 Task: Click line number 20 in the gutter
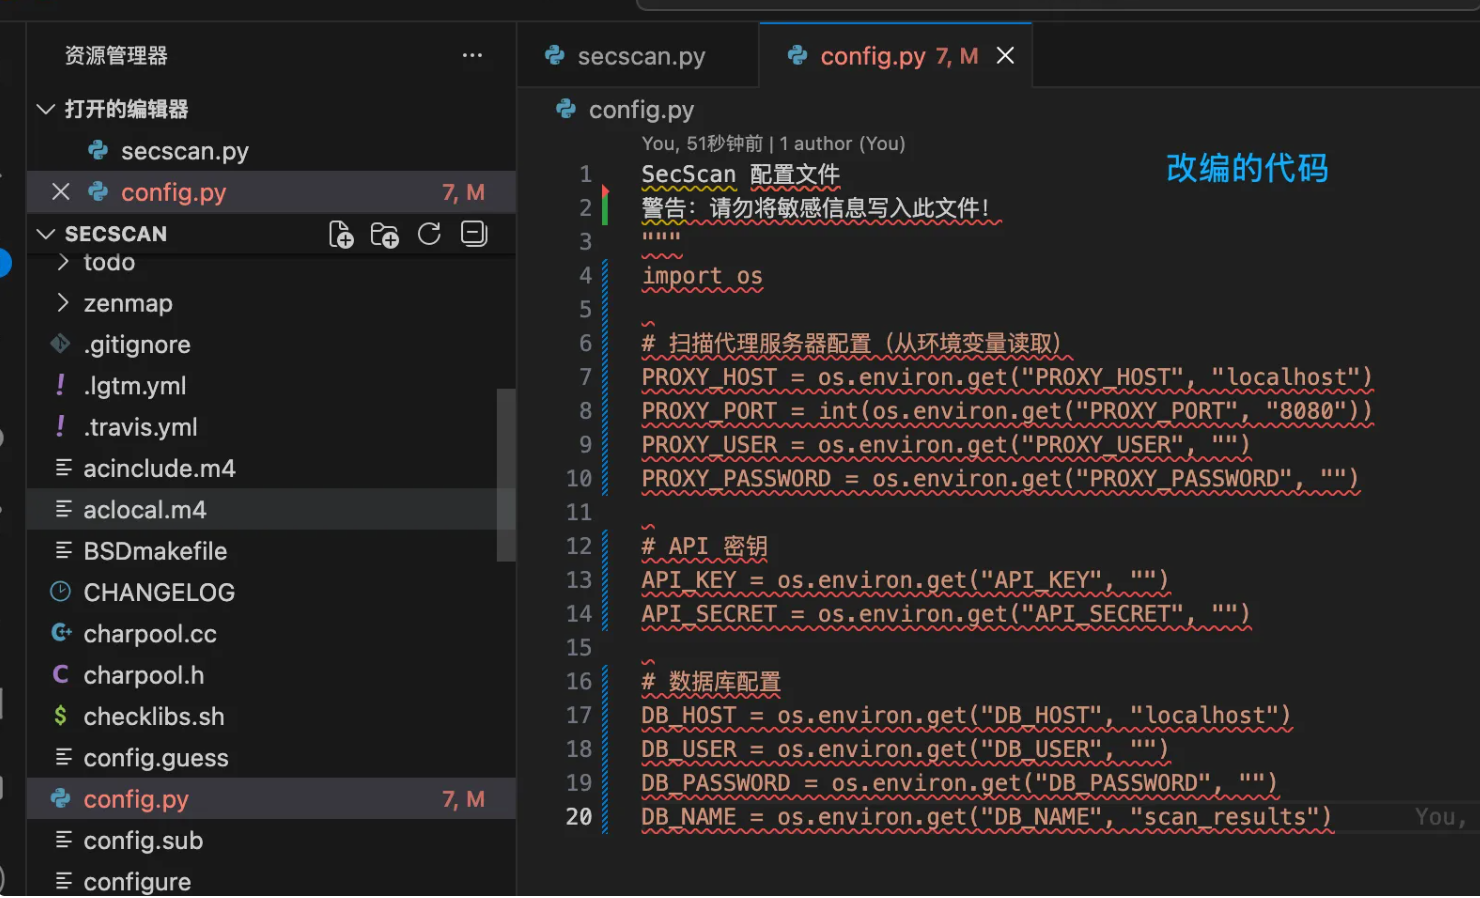point(579,817)
